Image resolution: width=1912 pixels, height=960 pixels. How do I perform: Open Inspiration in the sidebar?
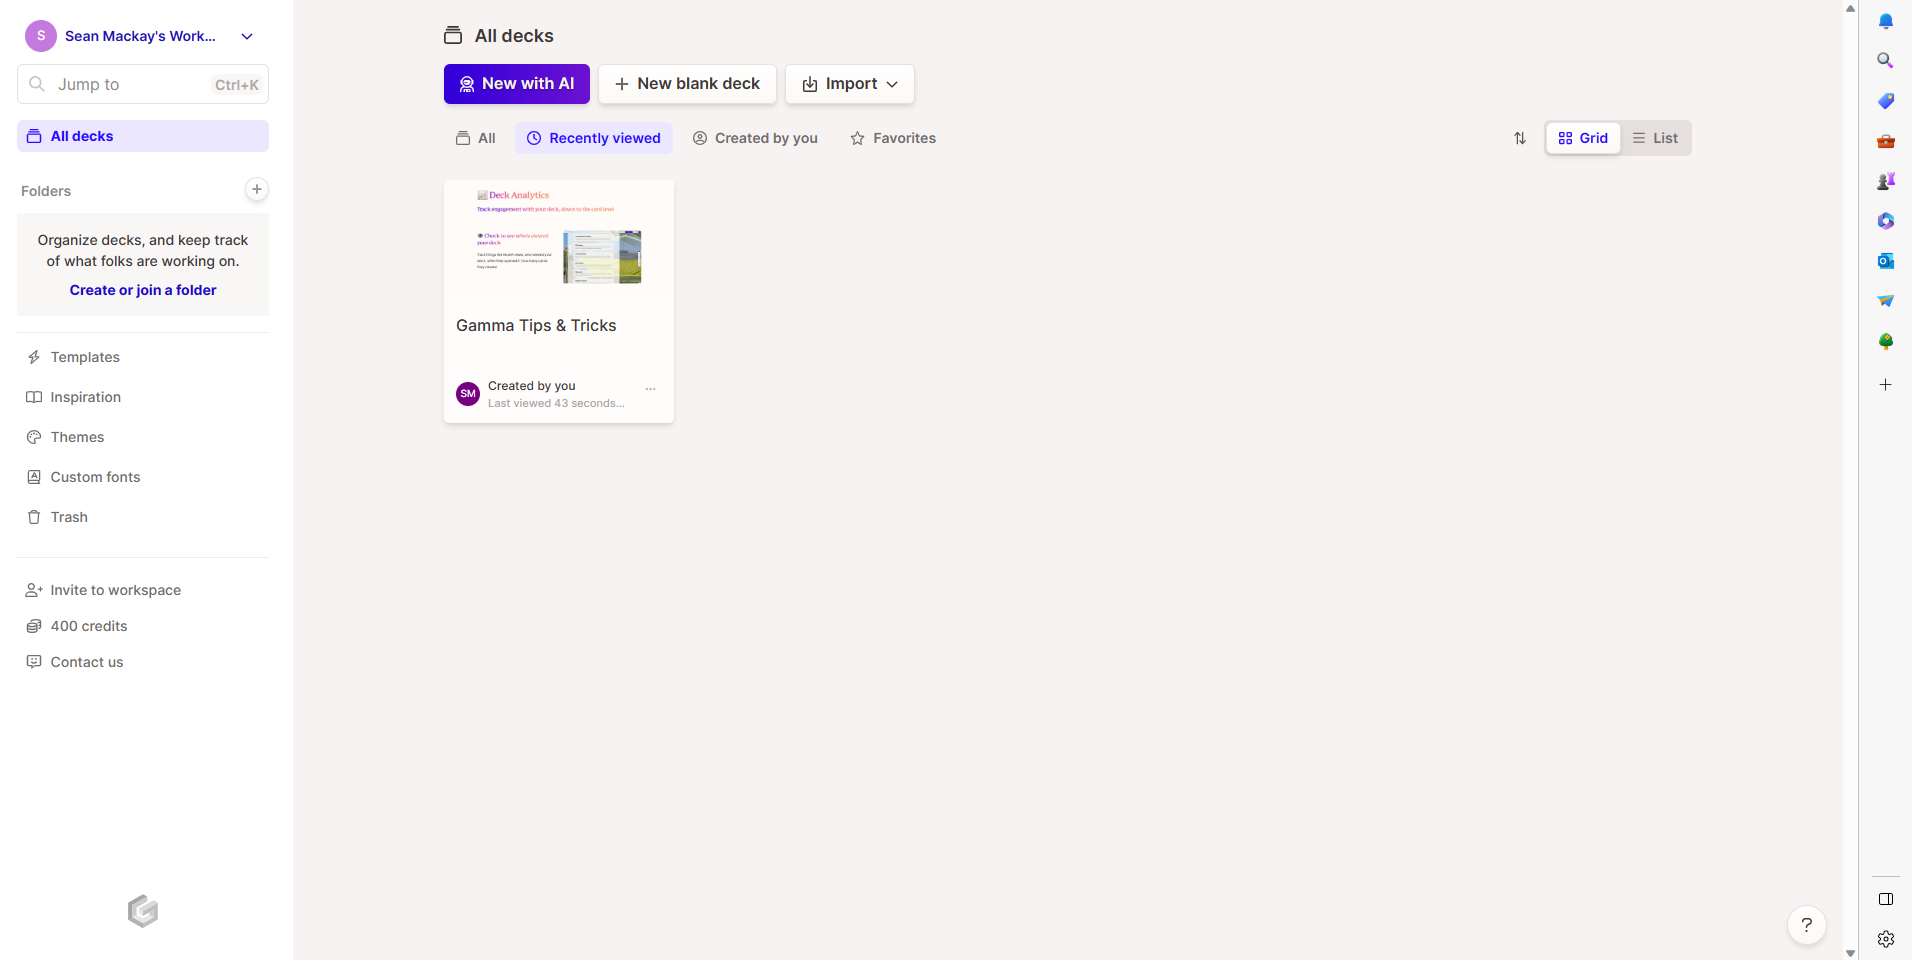click(143, 397)
